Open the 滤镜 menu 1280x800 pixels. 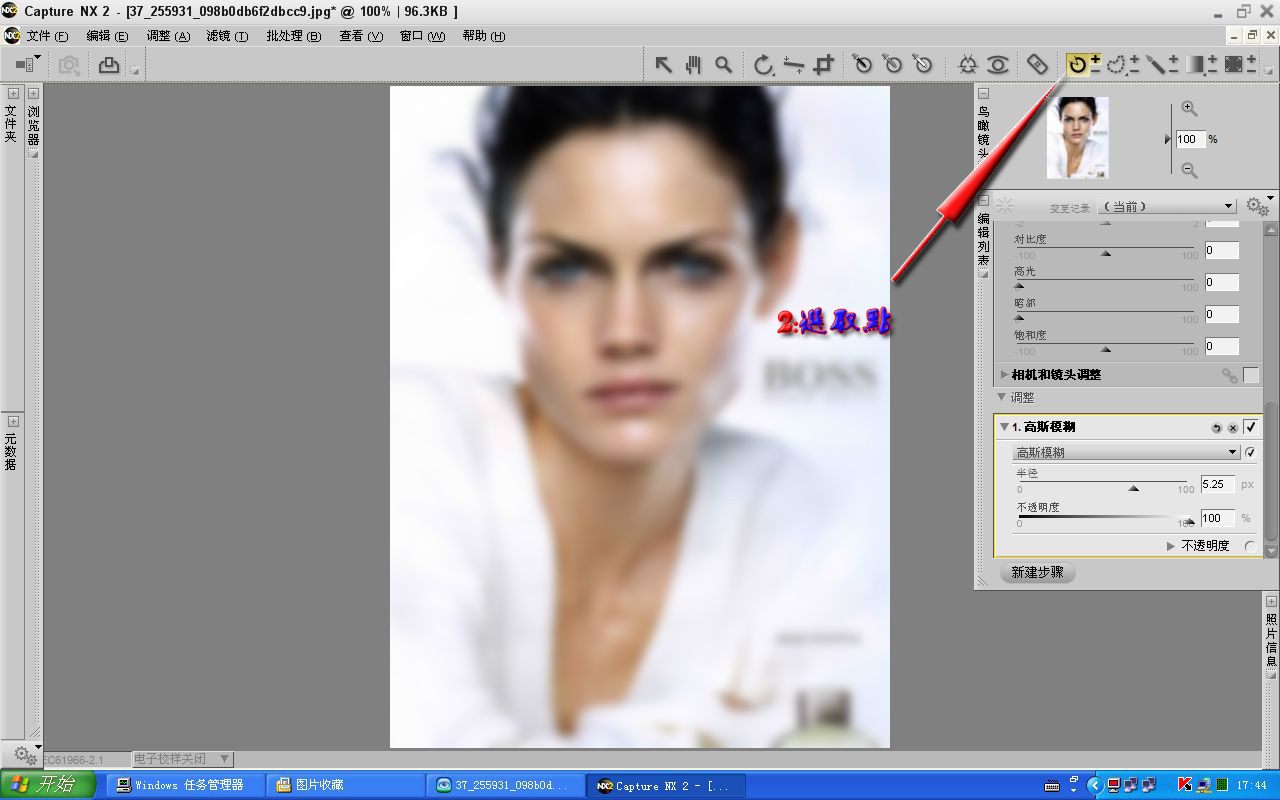point(227,36)
